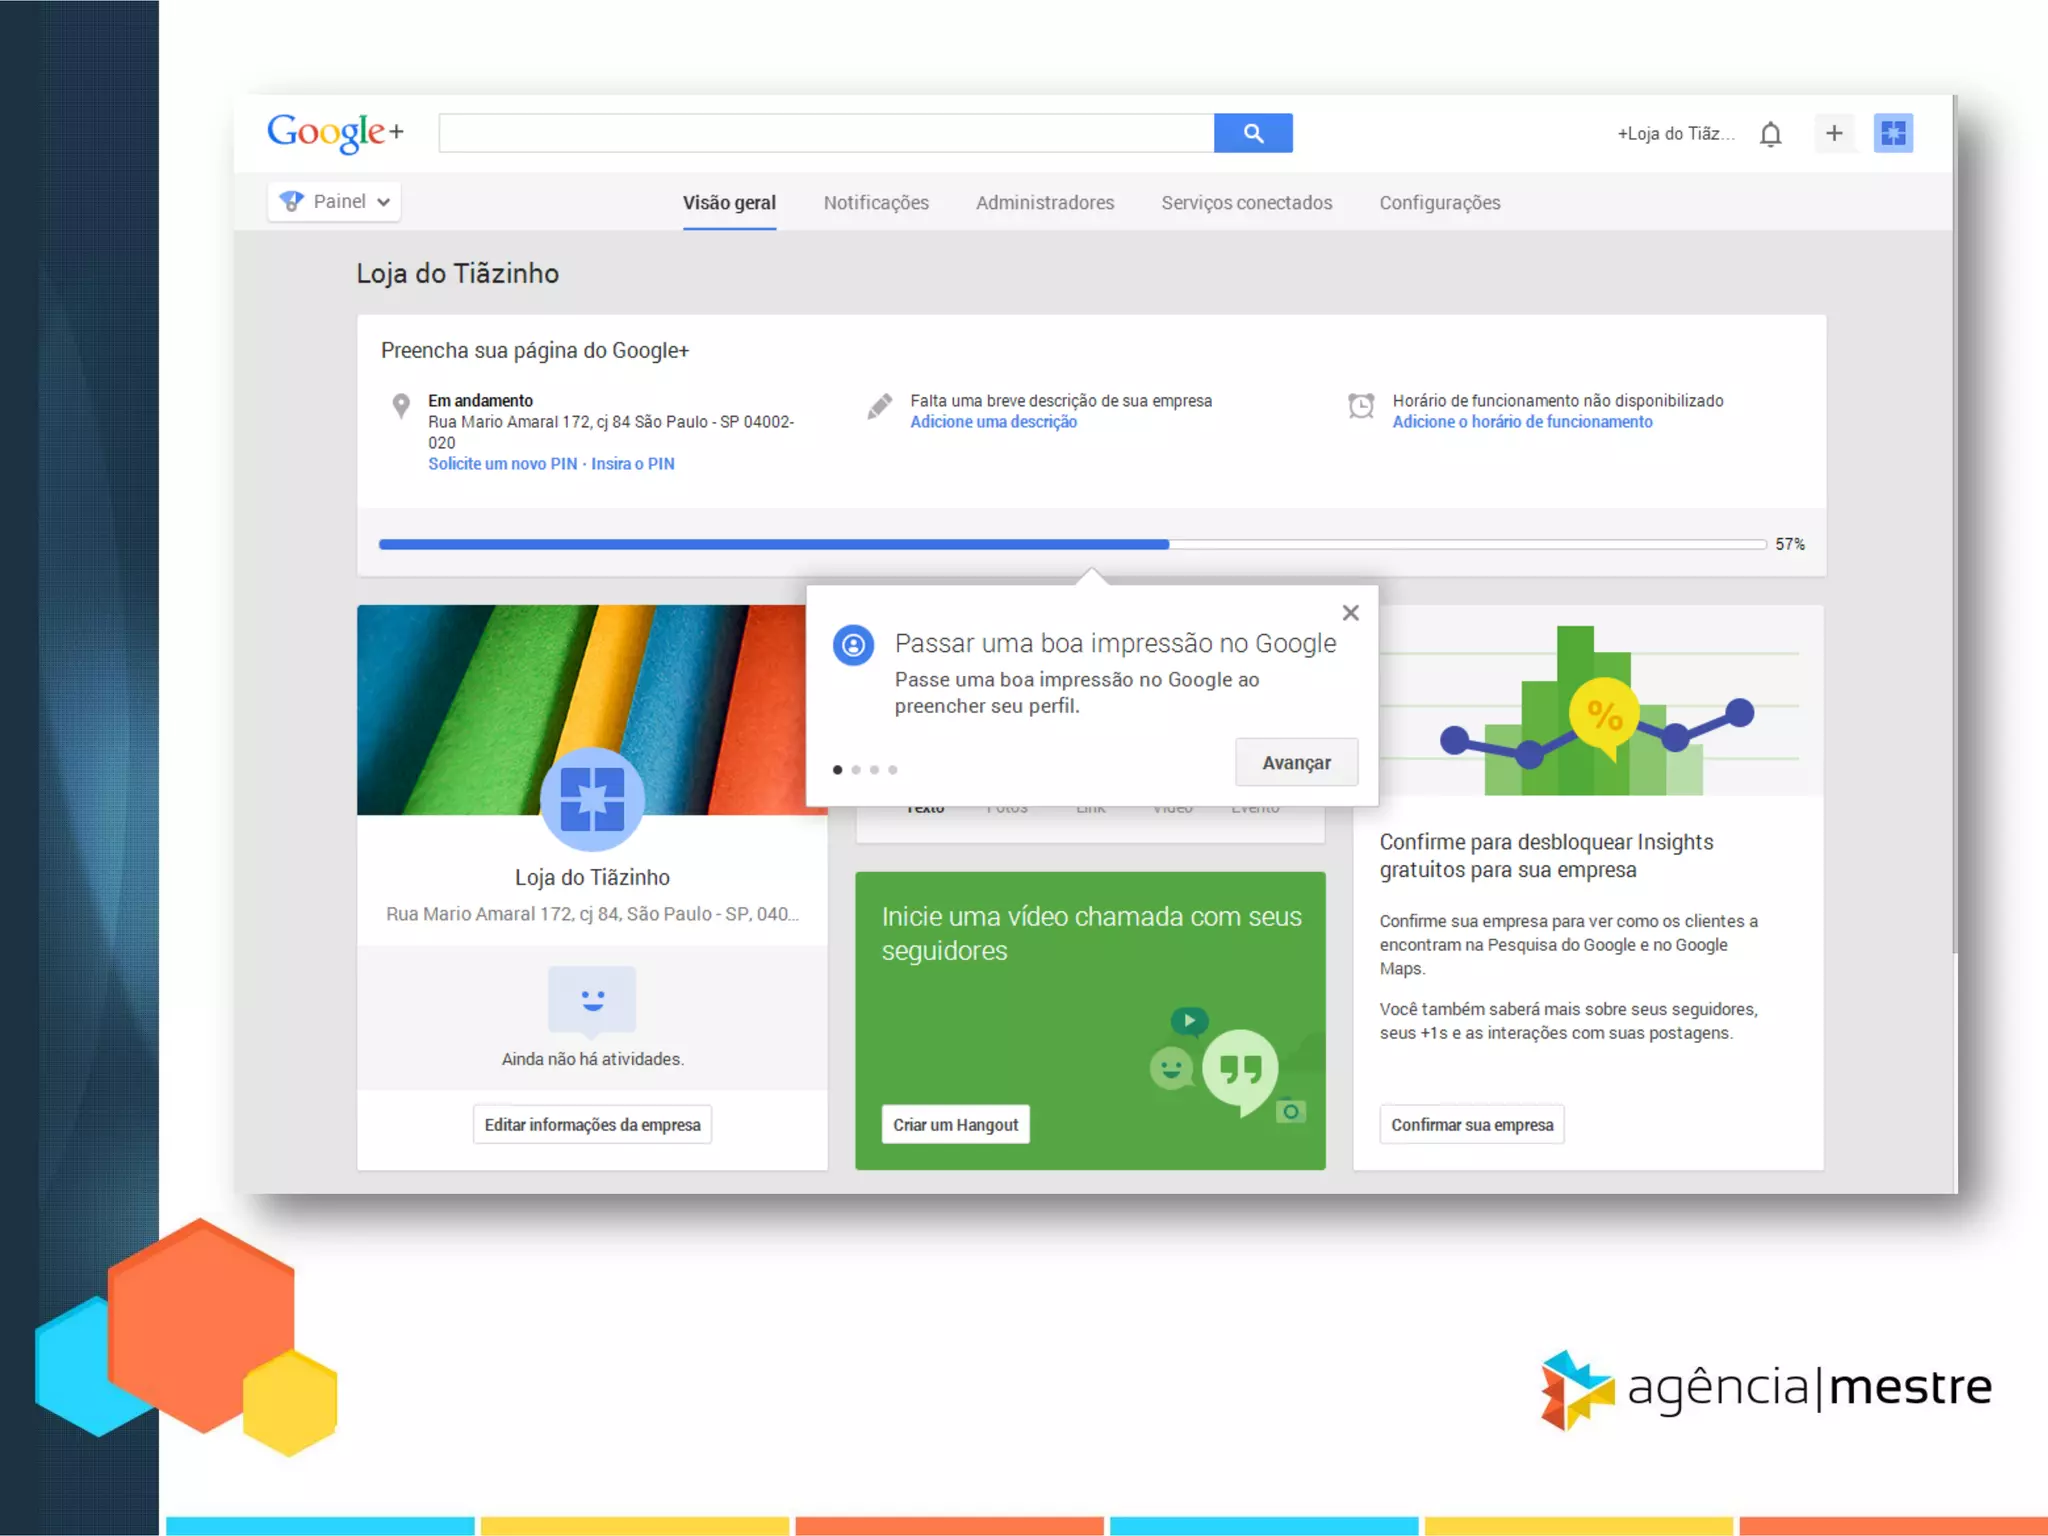This screenshot has width=2048, height=1536.
Task: Click the Avançar button
Action: pos(1296,763)
